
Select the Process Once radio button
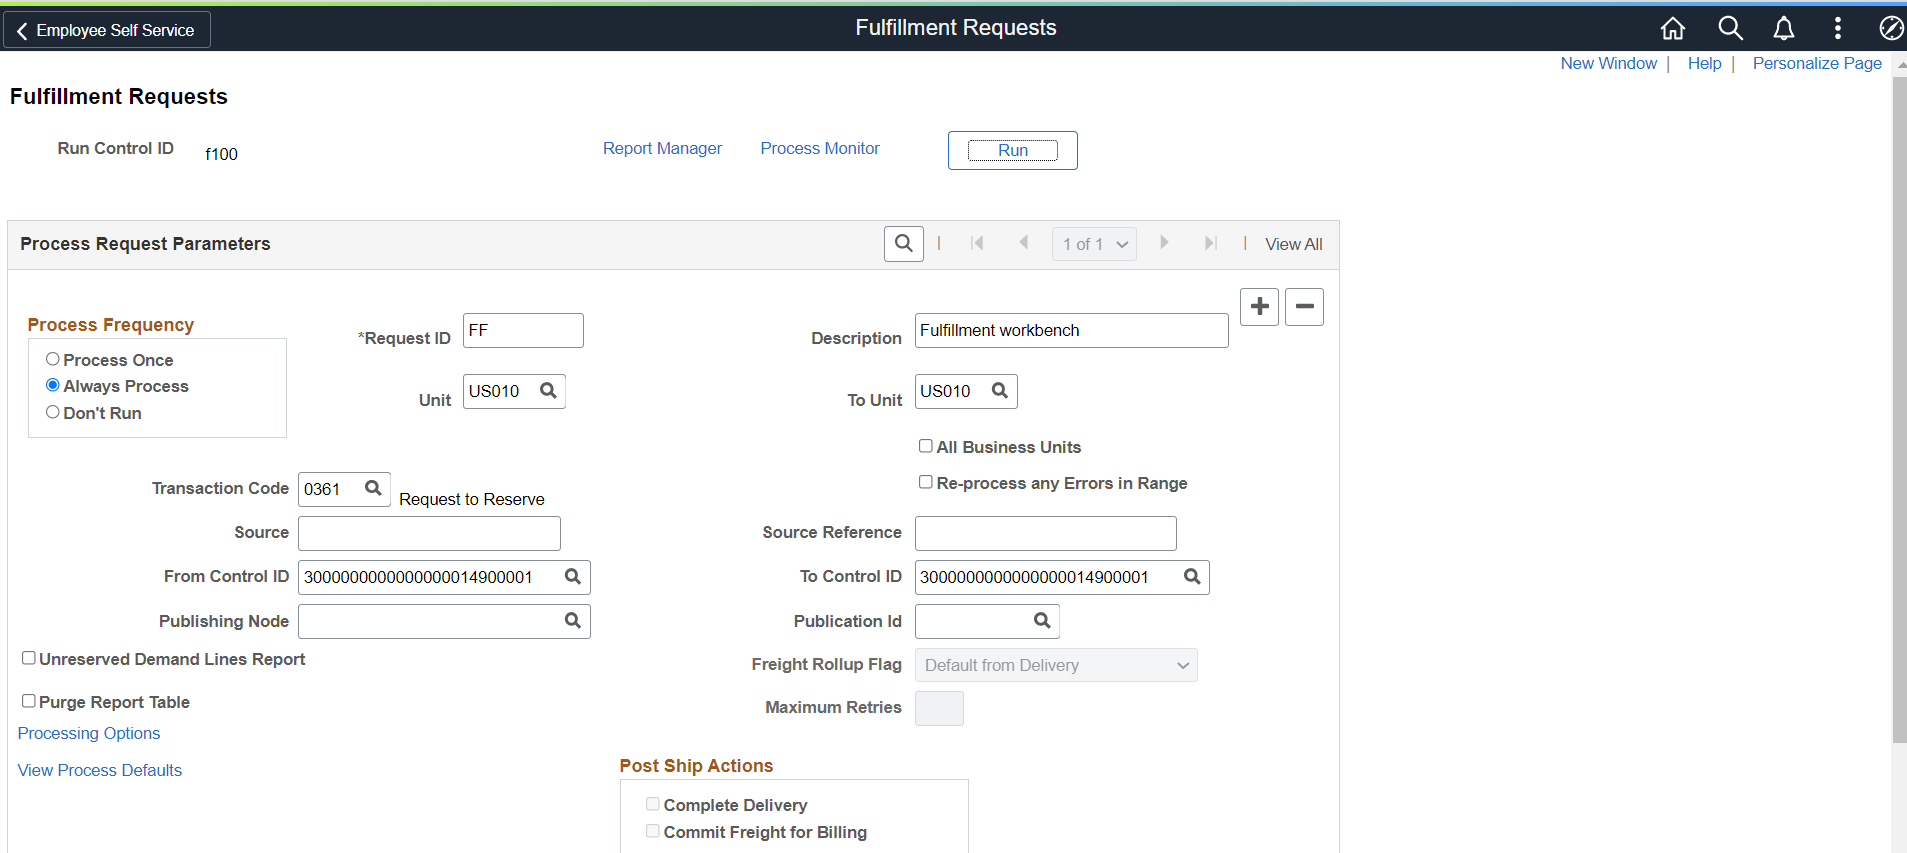point(53,359)
